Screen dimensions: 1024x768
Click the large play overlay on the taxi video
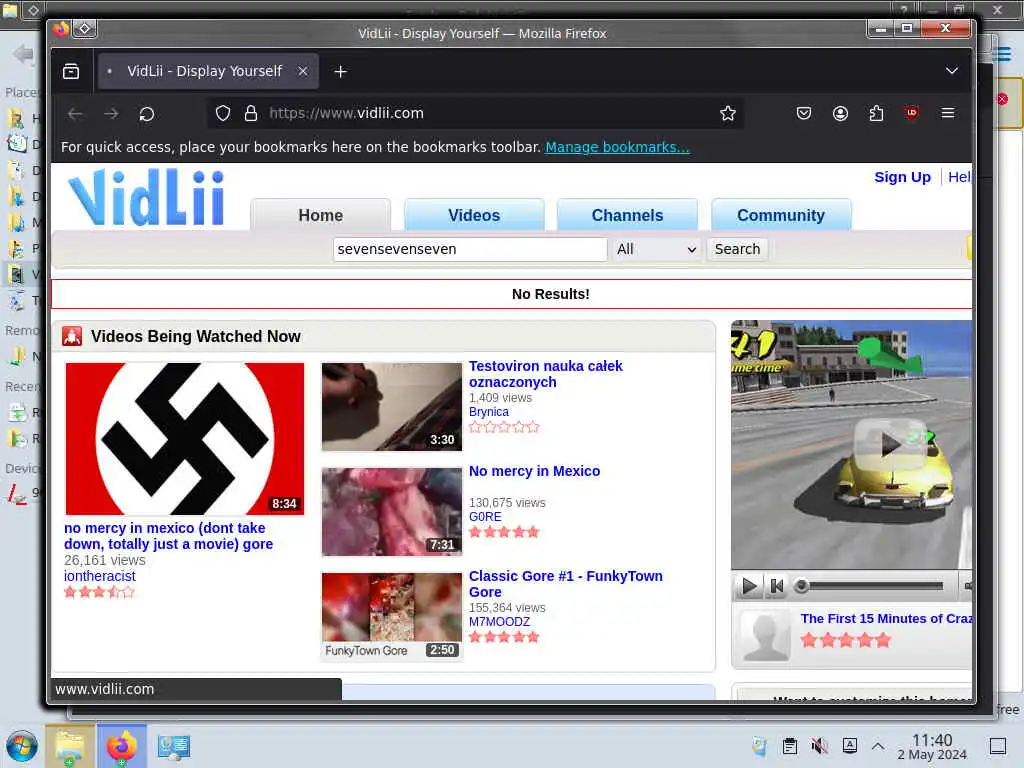pyautogui.click(x=889, y=445)
